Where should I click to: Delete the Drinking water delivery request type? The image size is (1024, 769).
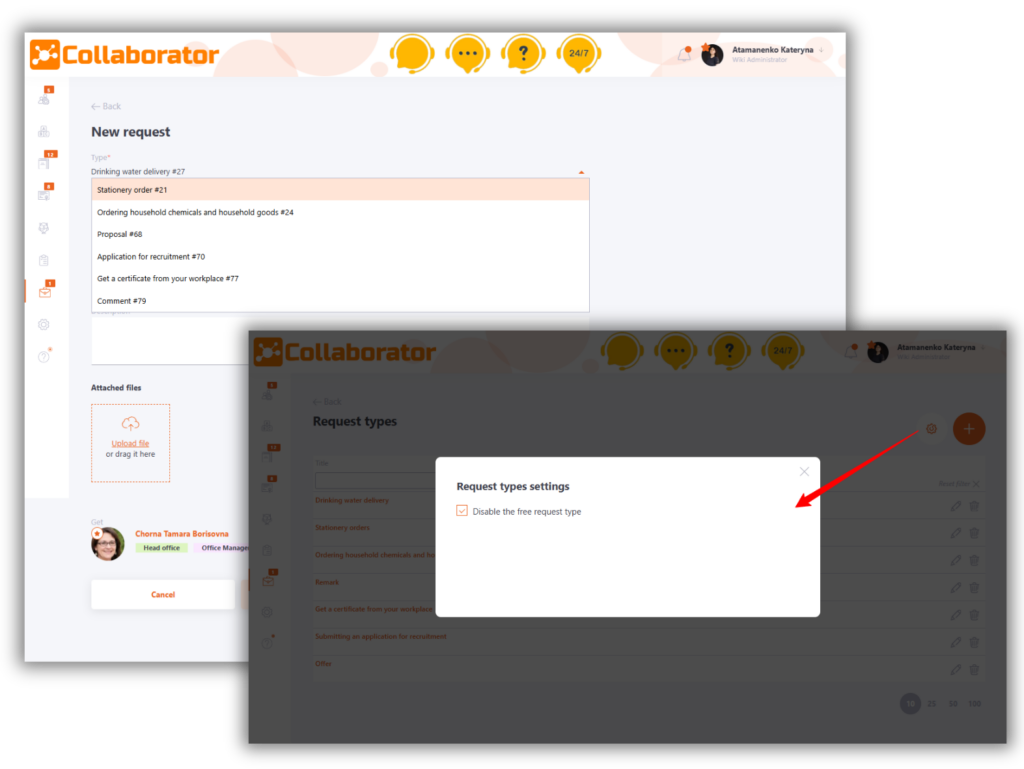coord(974,506)
